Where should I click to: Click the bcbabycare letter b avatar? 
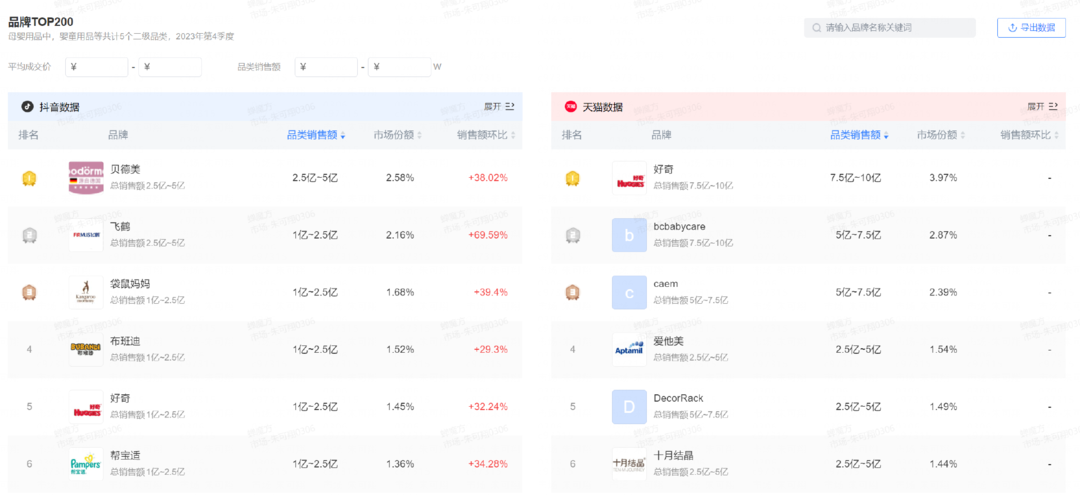click(629, 235)
